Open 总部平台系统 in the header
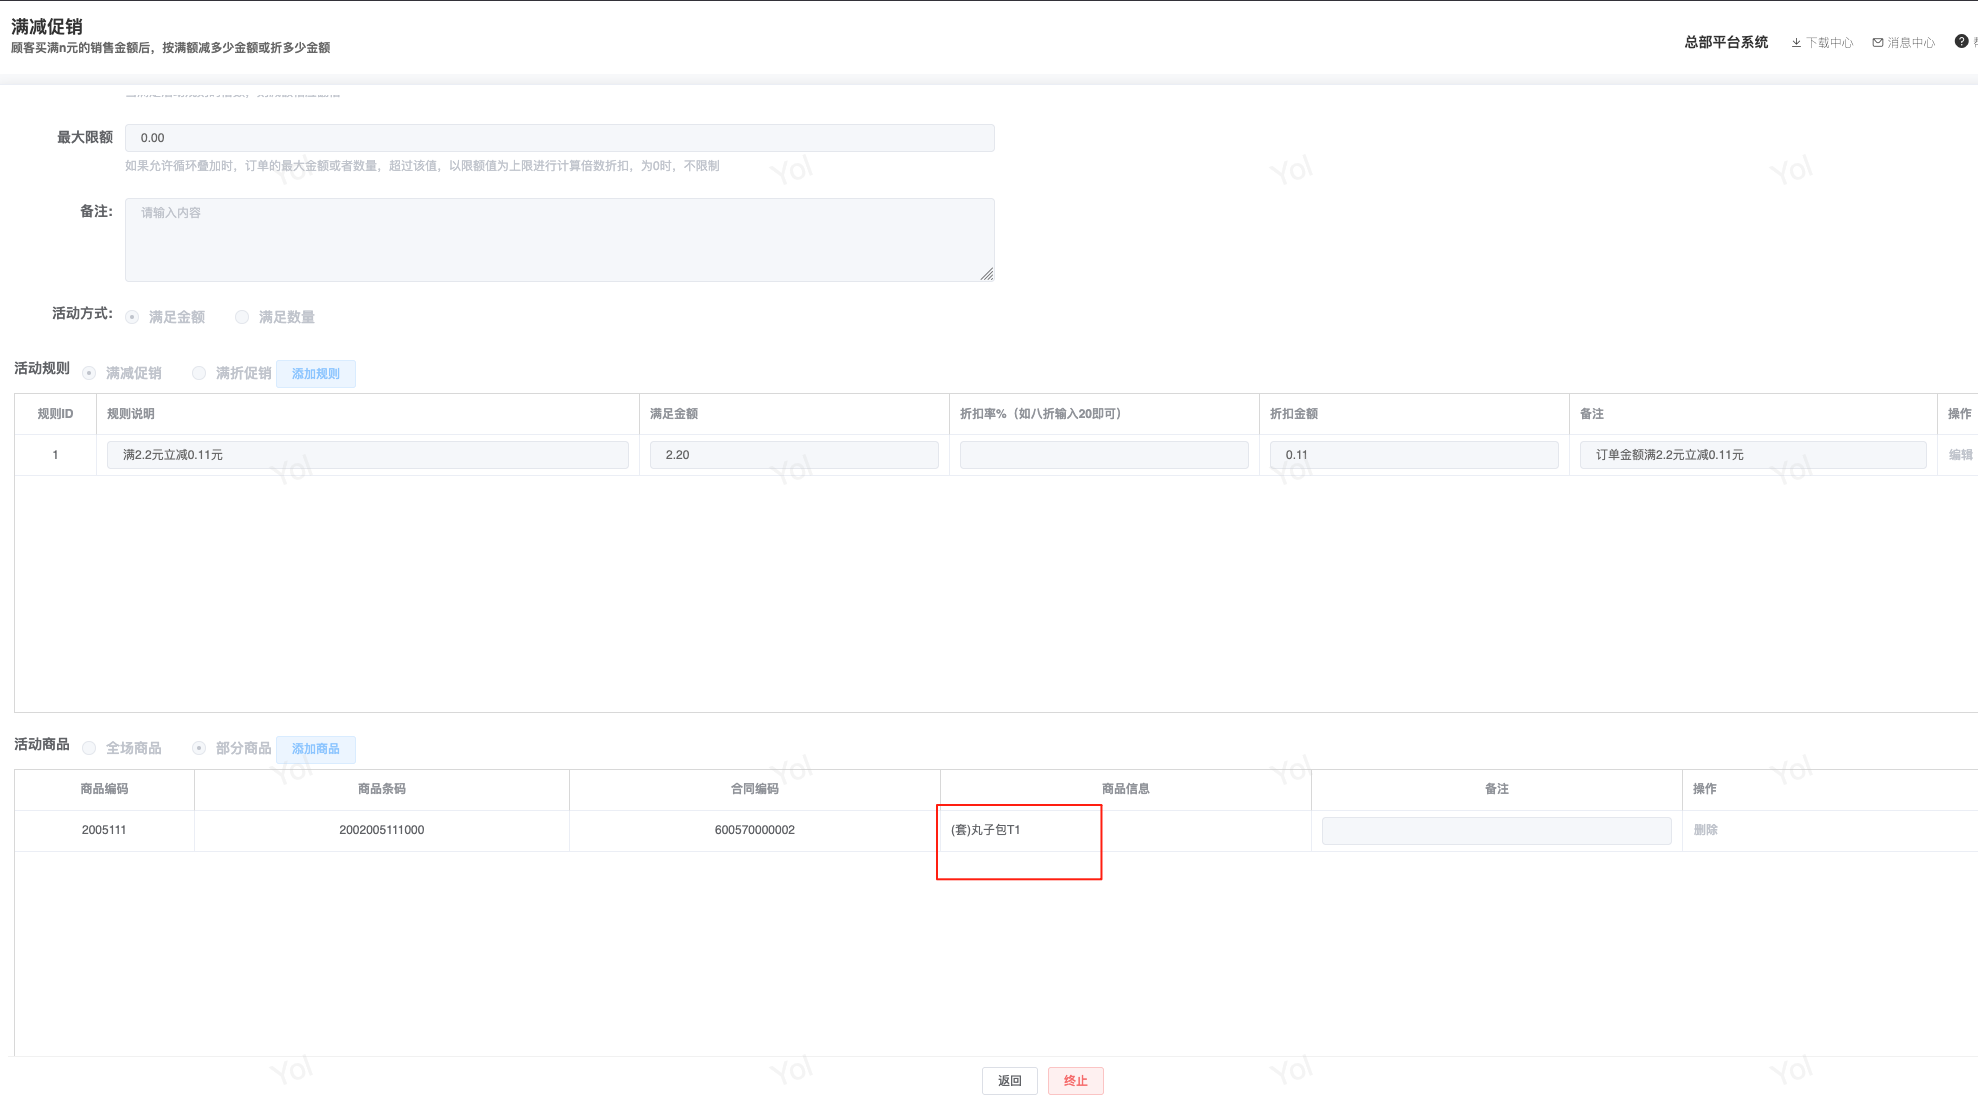Screen dimensions: 1978x1111 point(1725,42)
